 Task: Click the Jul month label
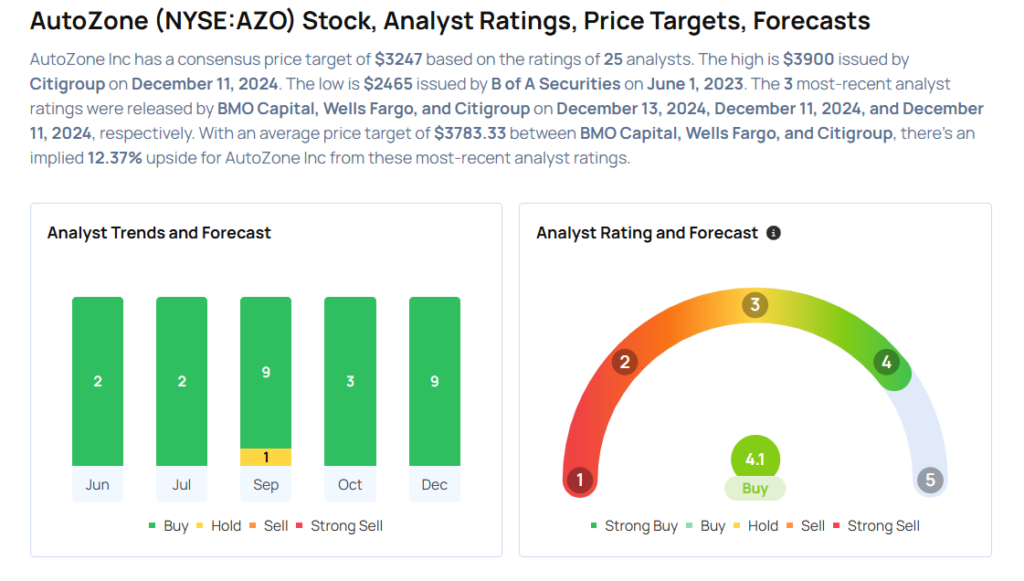tap(182, 485)
